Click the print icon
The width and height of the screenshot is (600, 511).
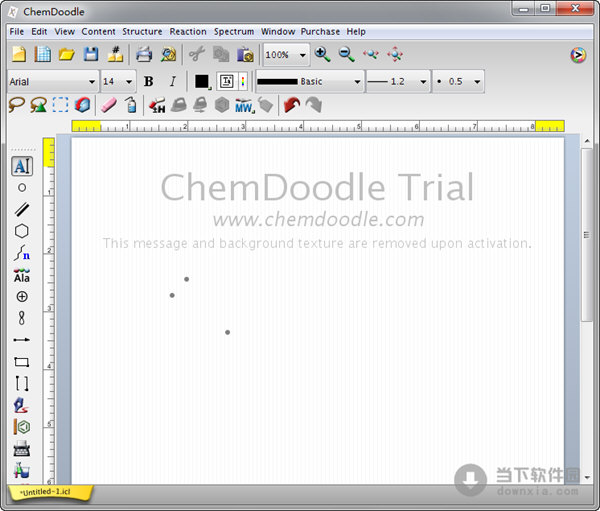(144, 55)
